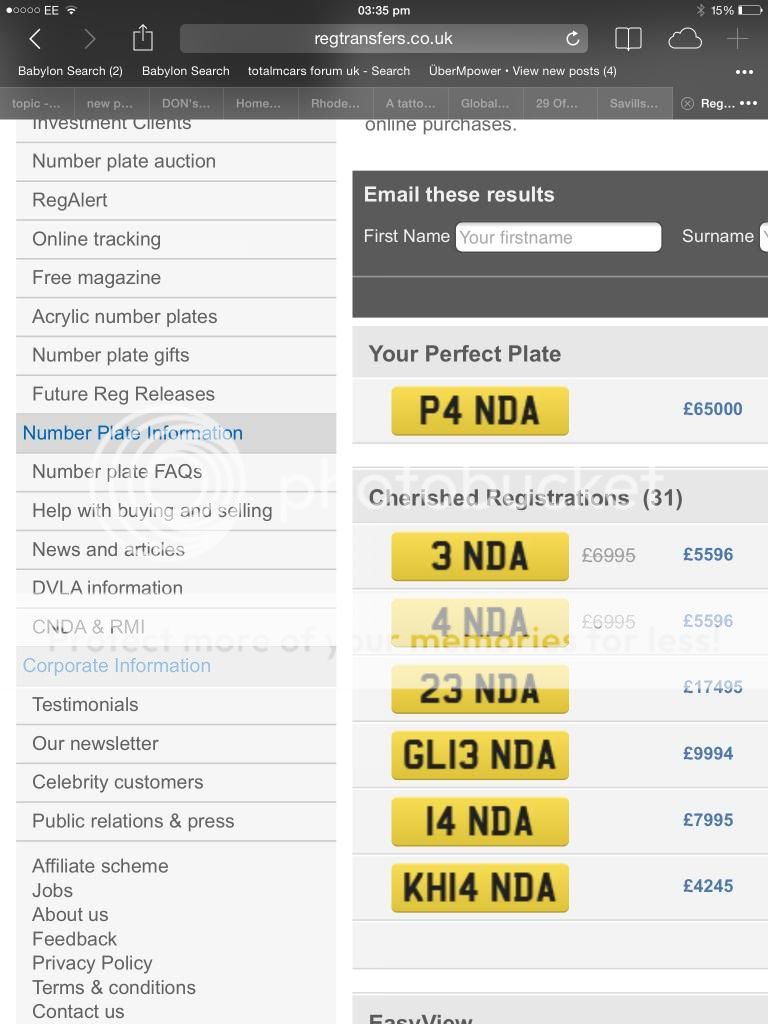Open iCloud Tabs cloud icon
The width and height of the screenshot is (768, 1024).
pos(685,39)
